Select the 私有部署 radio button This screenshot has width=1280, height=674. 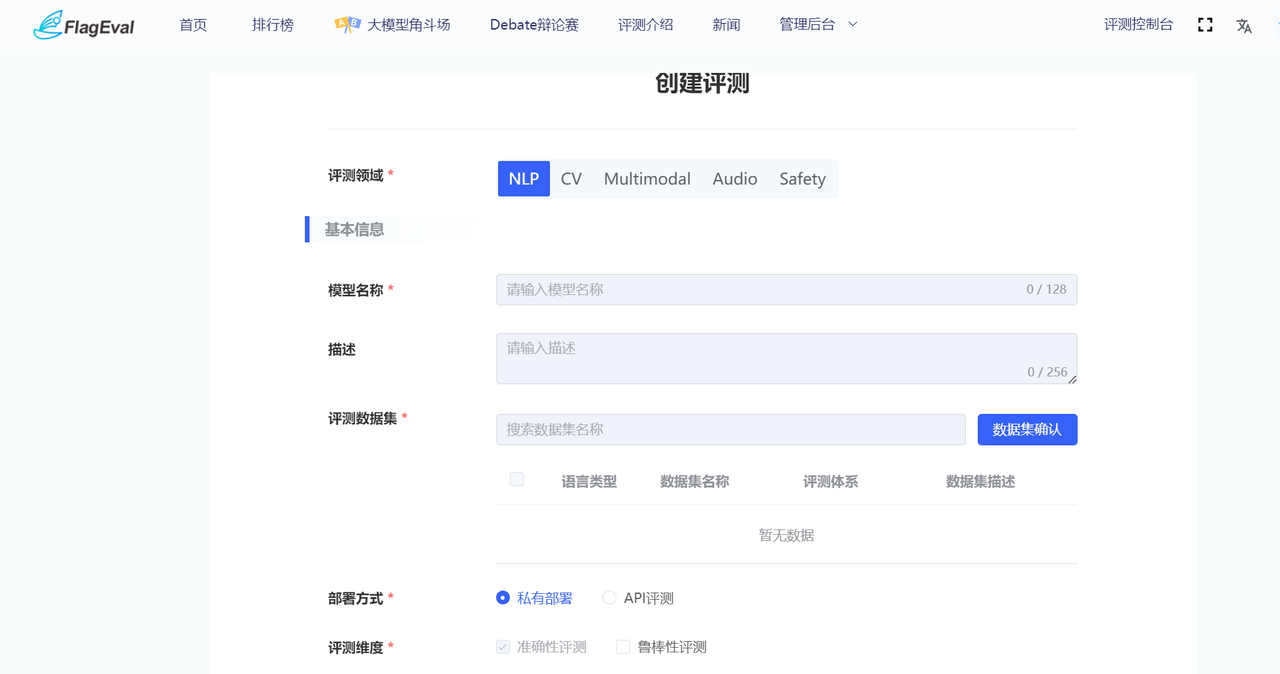tap(503, 598)
